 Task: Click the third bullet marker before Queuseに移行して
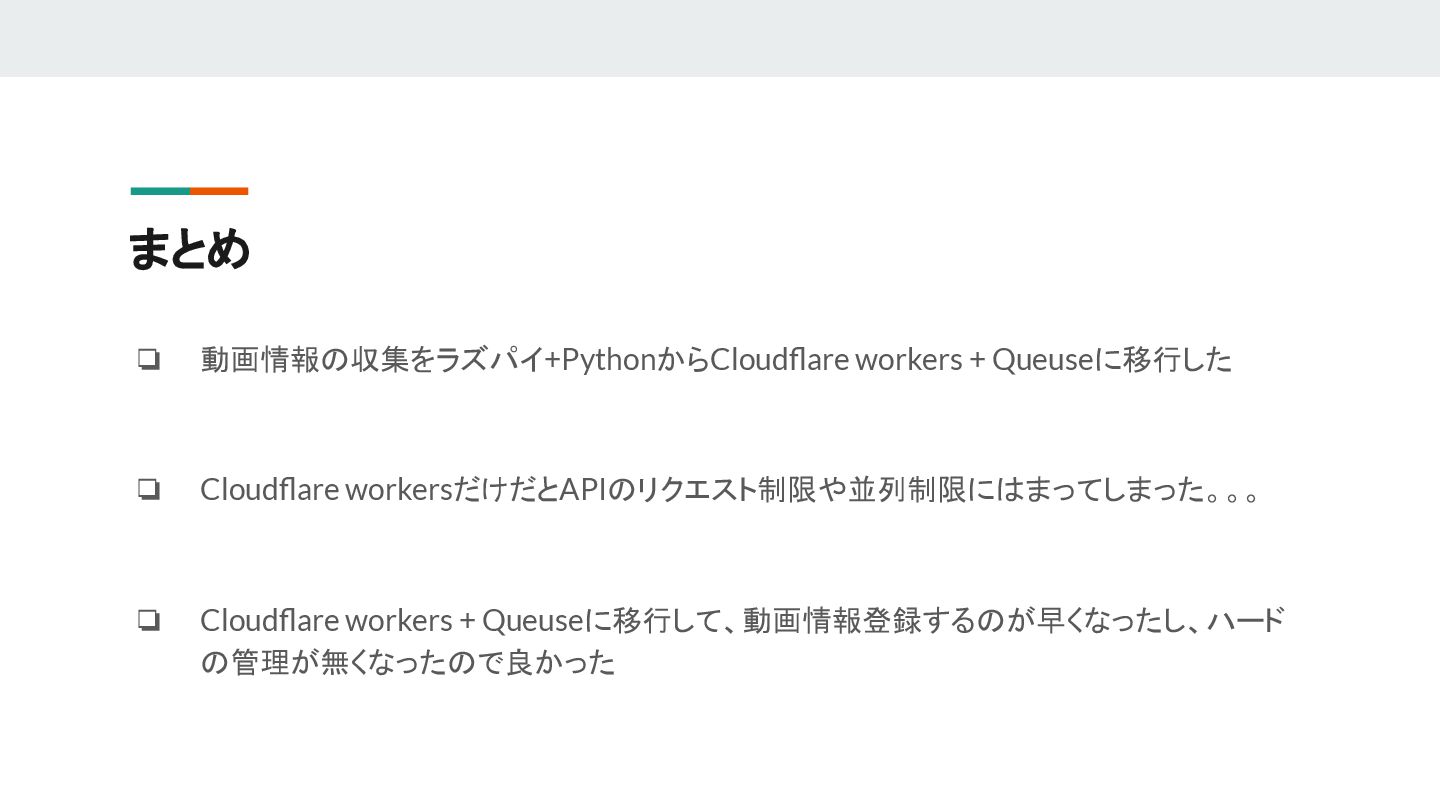(149, 621)
